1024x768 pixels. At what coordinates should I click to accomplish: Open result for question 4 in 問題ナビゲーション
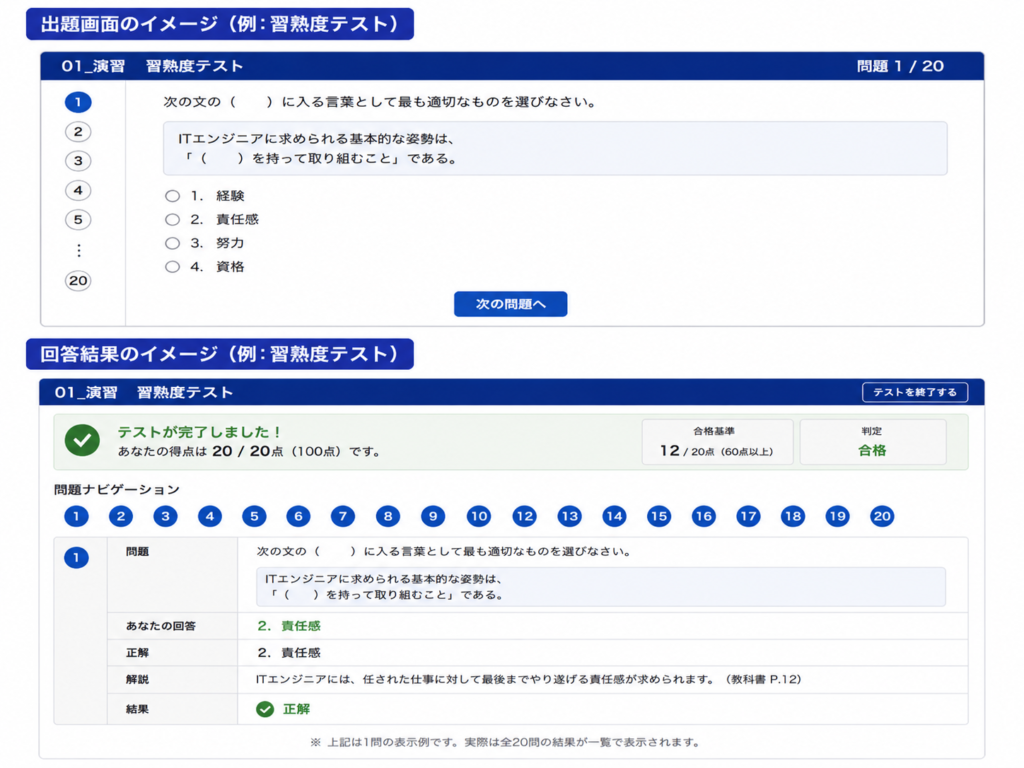[x=210, y=517]
